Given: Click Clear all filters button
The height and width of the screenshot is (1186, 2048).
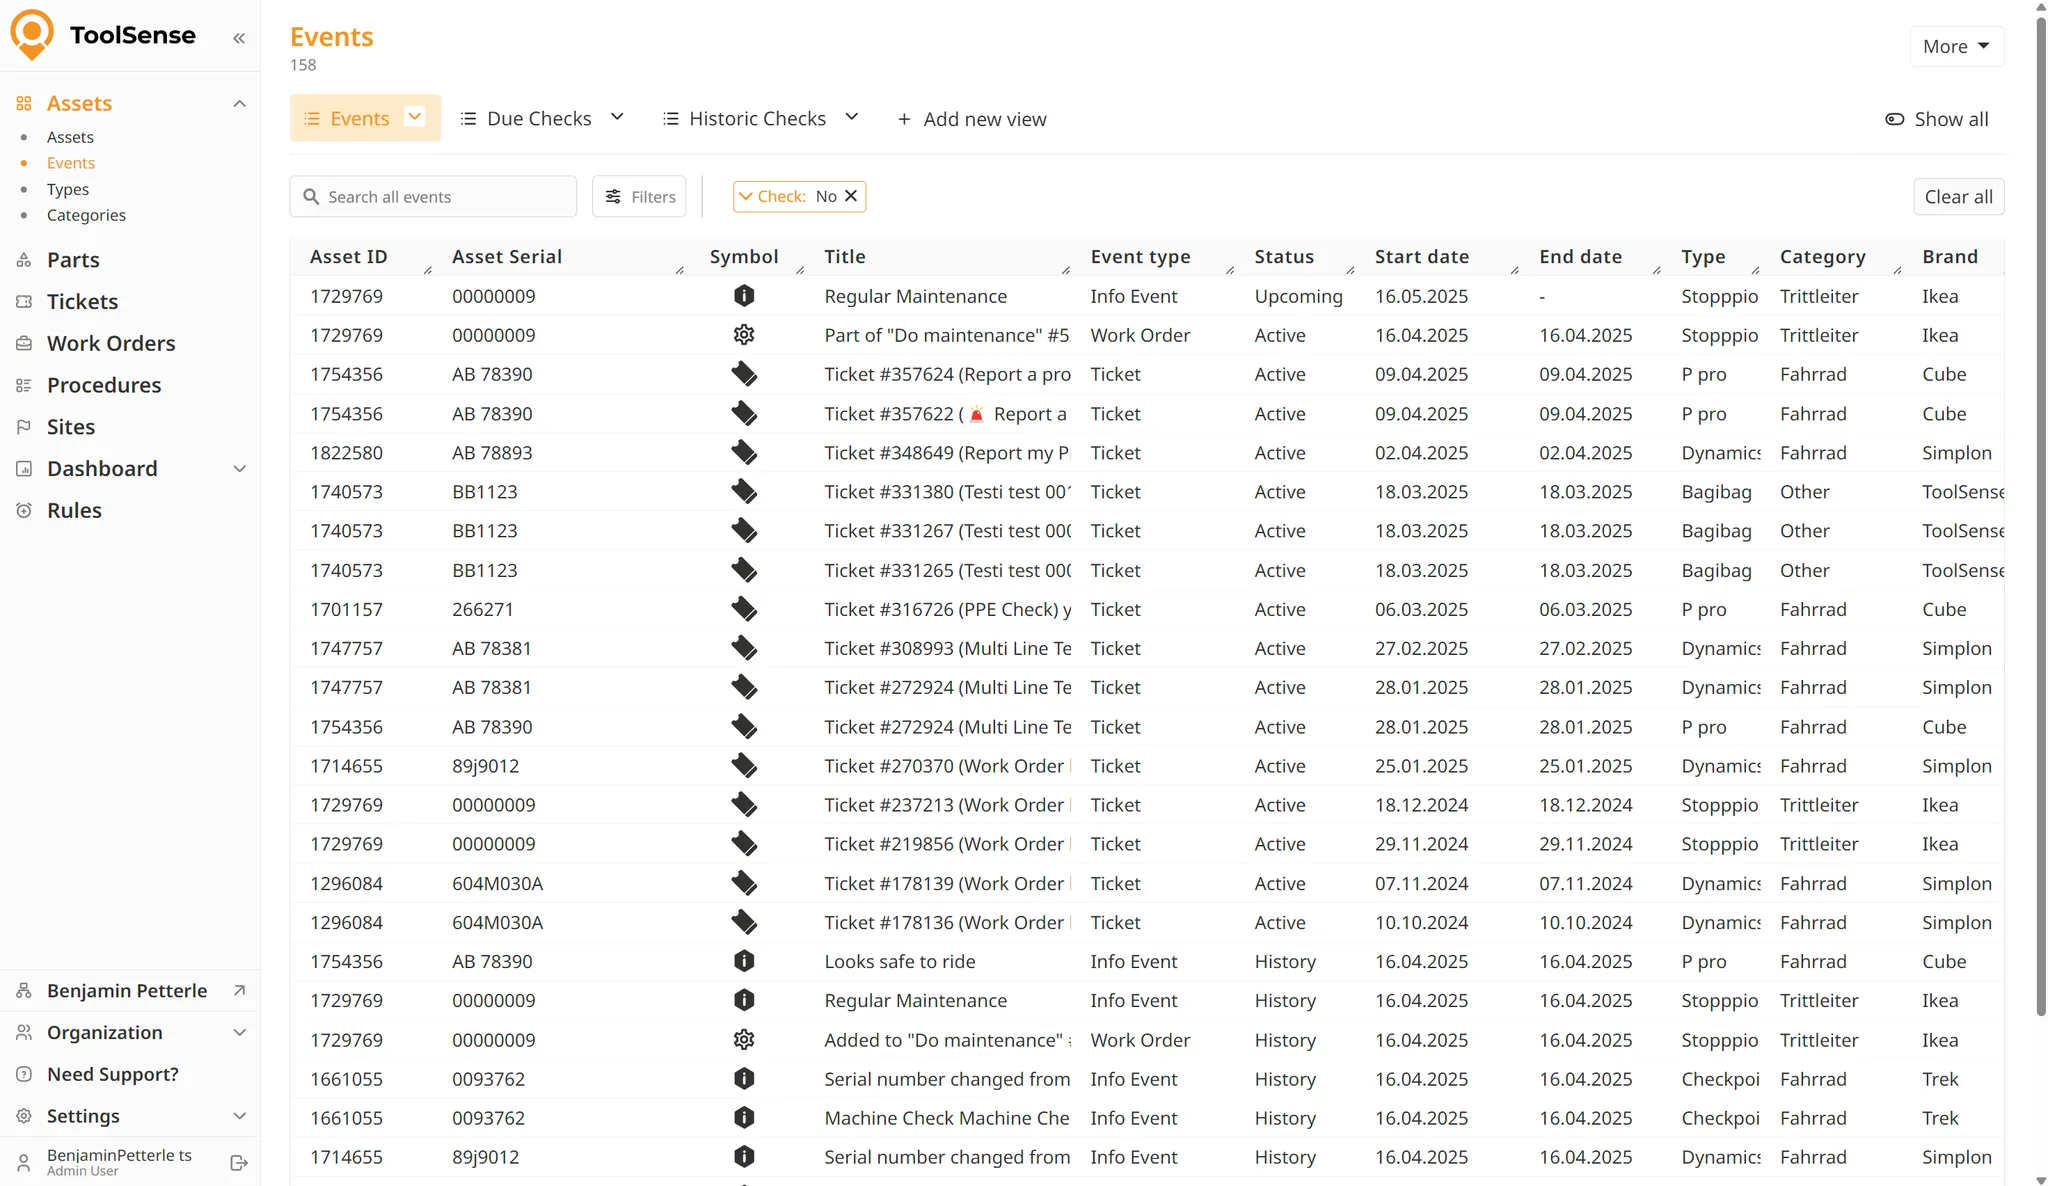Looking at the screenshot, I should (1957, 197).
